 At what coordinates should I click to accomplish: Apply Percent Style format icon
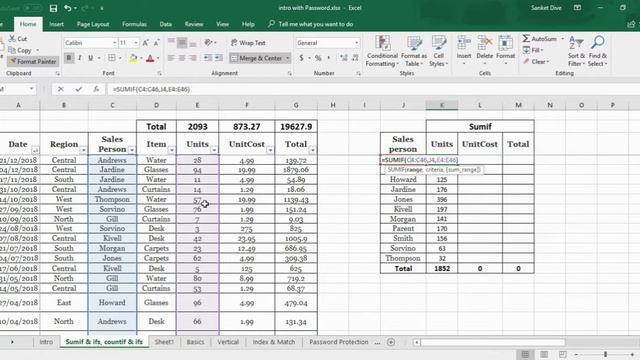point(318,58)
